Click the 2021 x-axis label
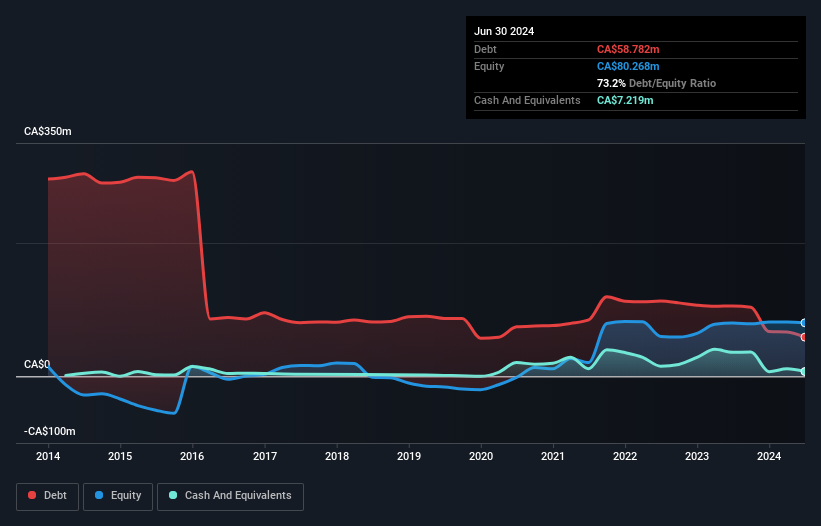Screen dimensions: 821x526 [x=553, y=456]
